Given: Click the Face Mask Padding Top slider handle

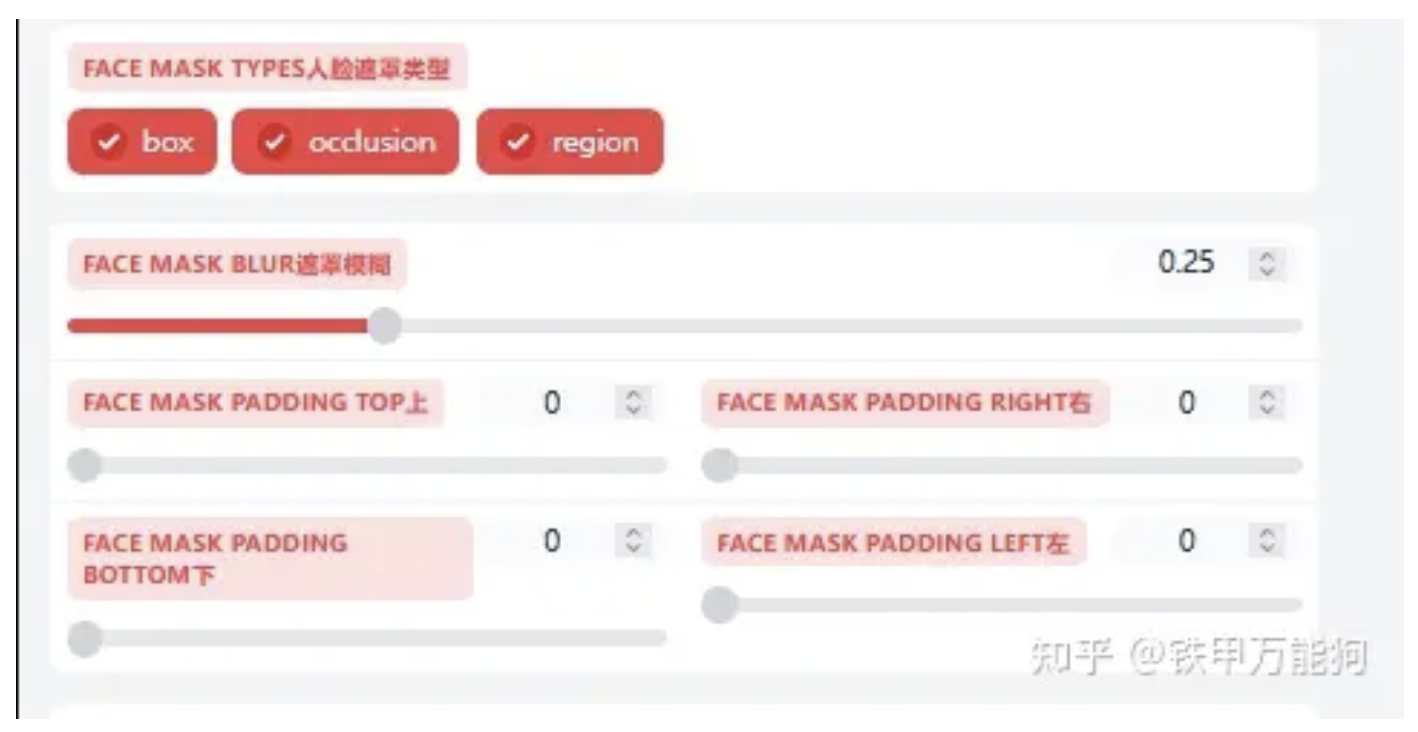Looking at the screenshot, I should click(84, 464).
